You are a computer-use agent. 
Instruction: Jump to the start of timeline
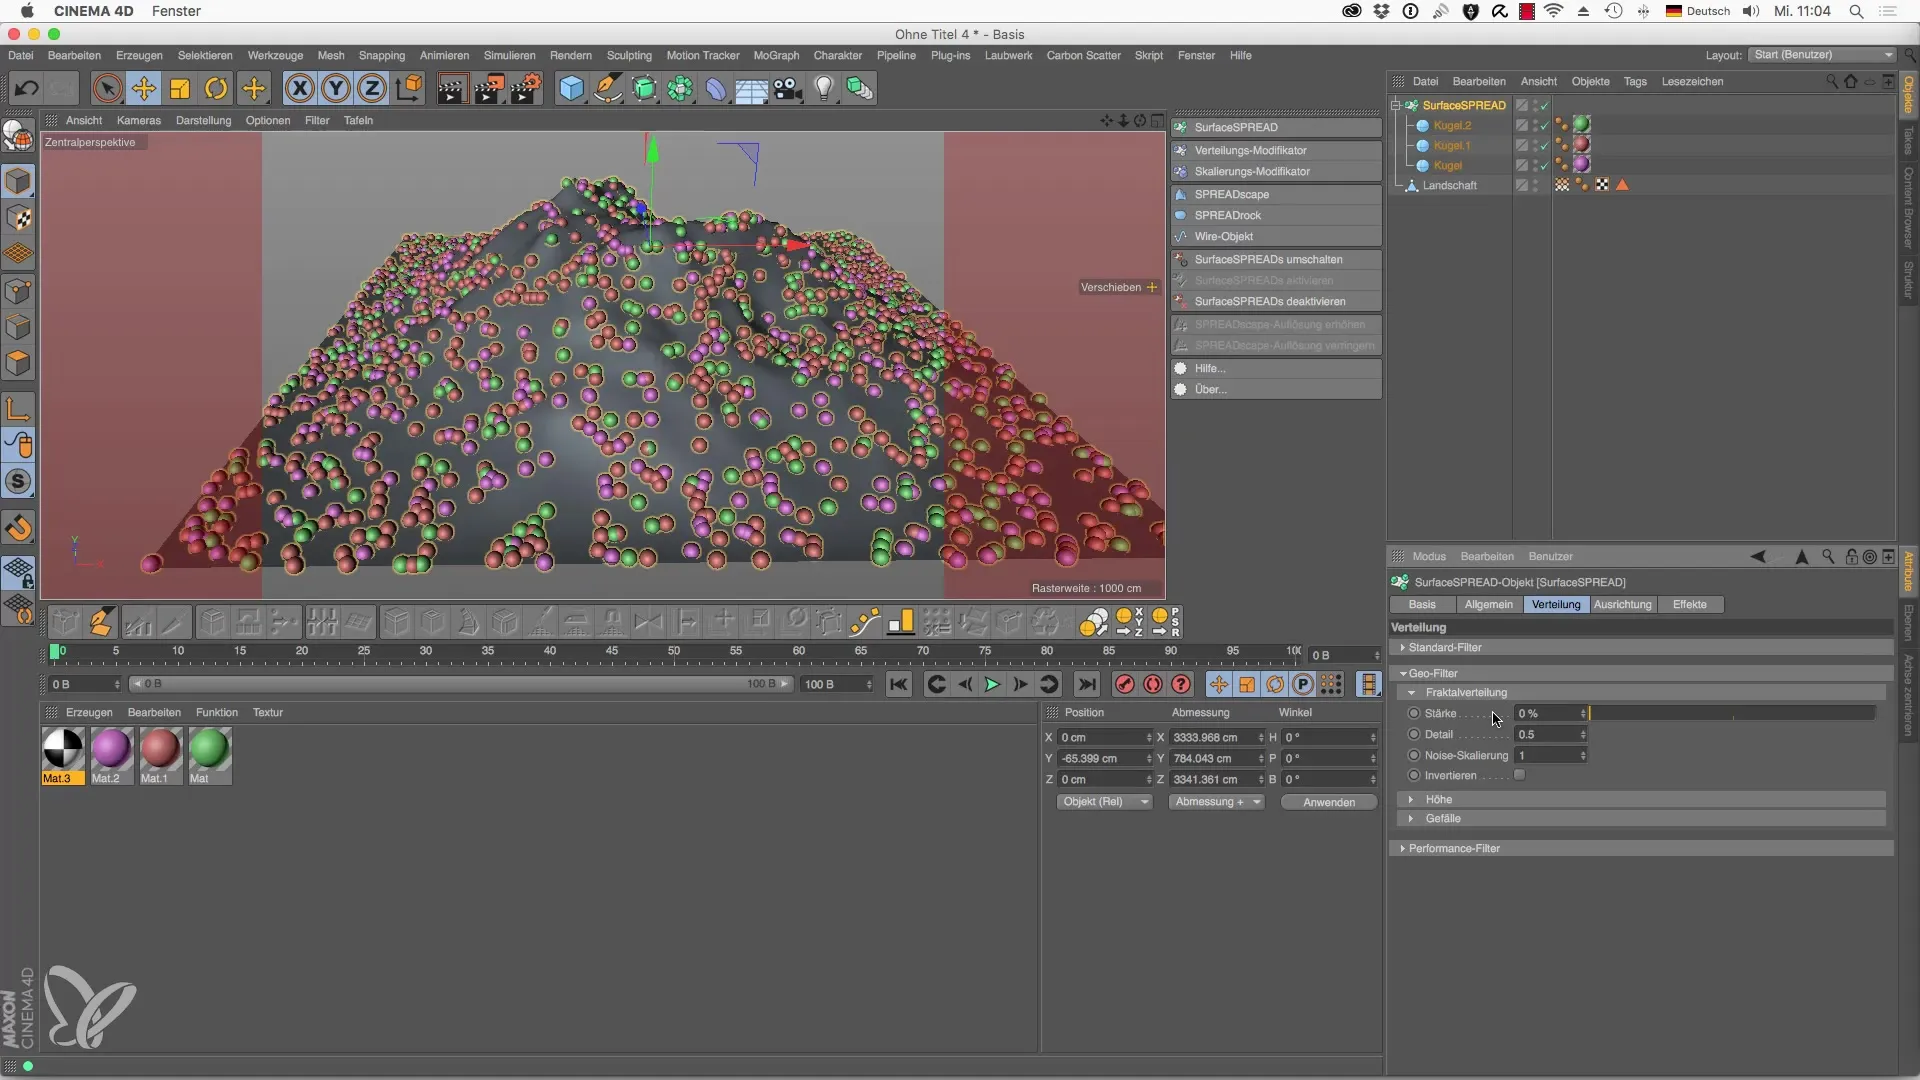tap(899, 685)
